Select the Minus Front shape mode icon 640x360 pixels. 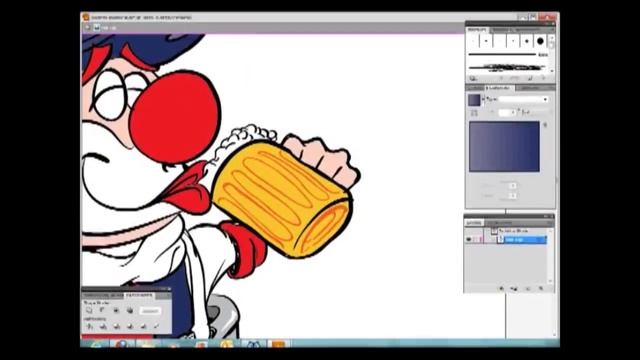click(x=102, y=311)
